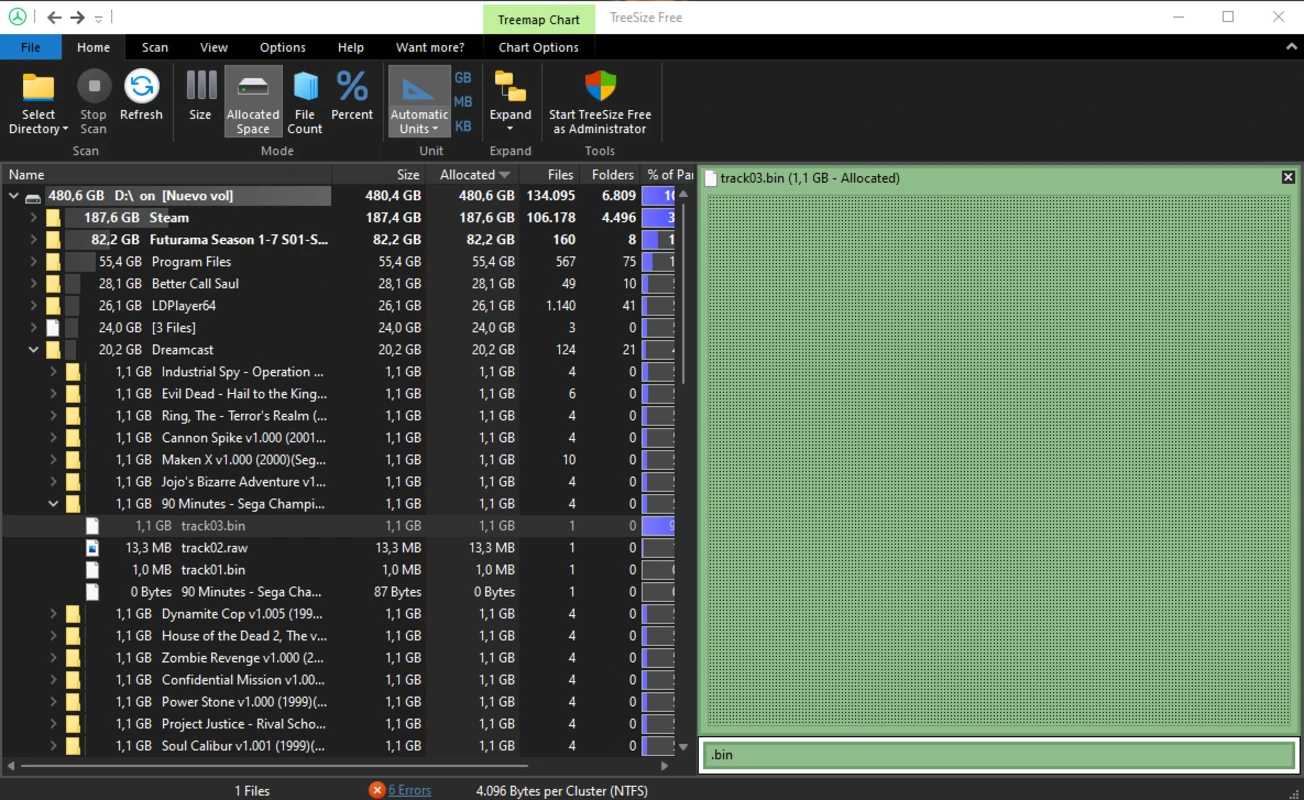Set units to MB
The width and height of the screenshot is (1304, 800).
(462, 101)
